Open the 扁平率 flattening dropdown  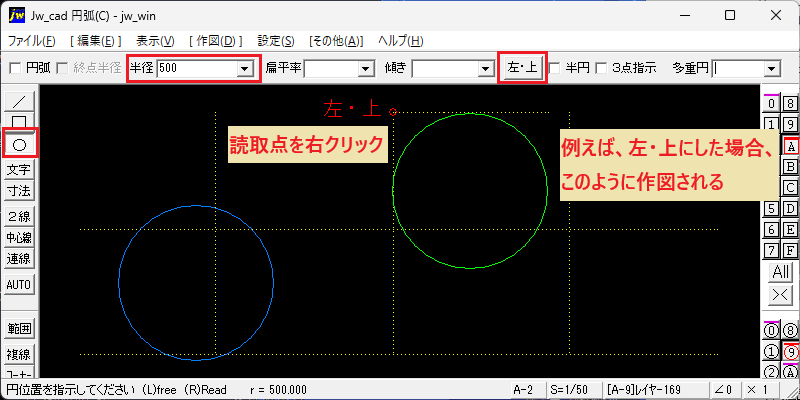click(365, 68)
